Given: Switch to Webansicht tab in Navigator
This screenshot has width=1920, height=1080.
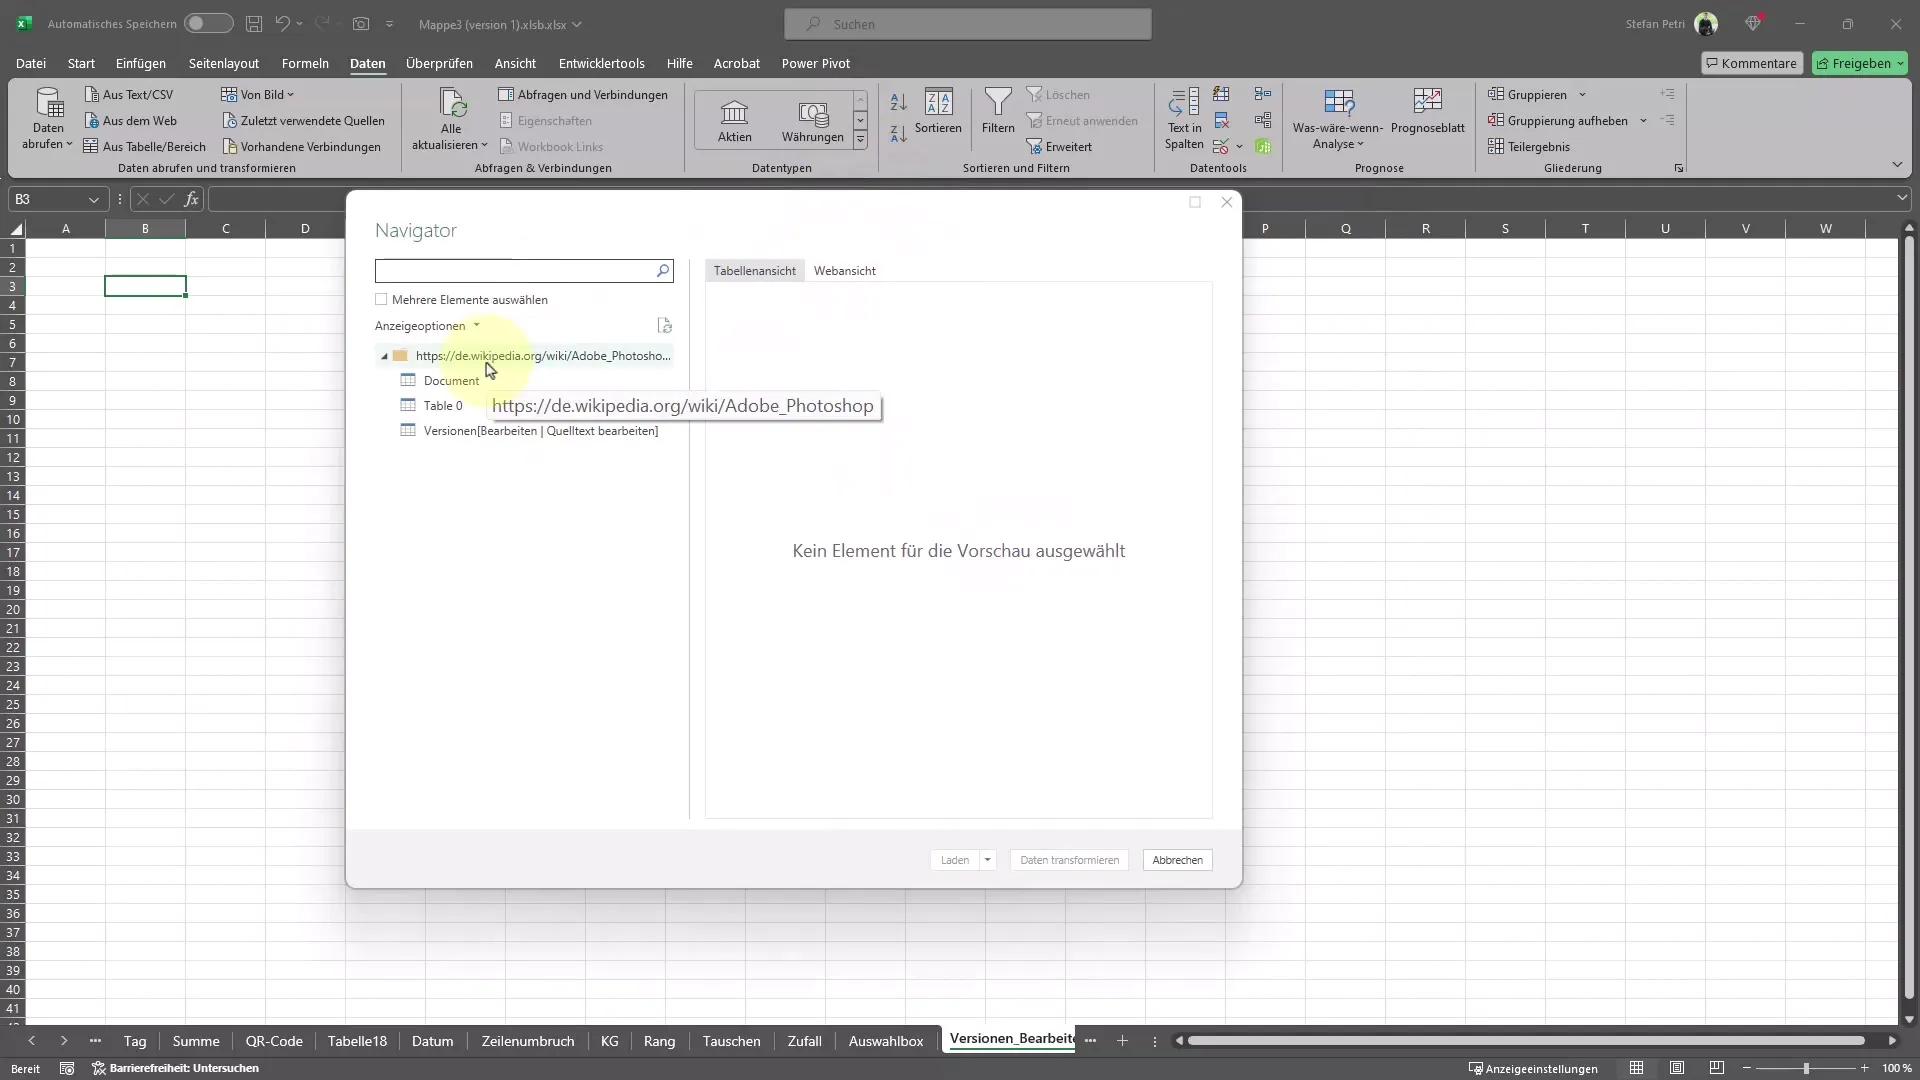Looking at the screenshot, I should 844,270.
